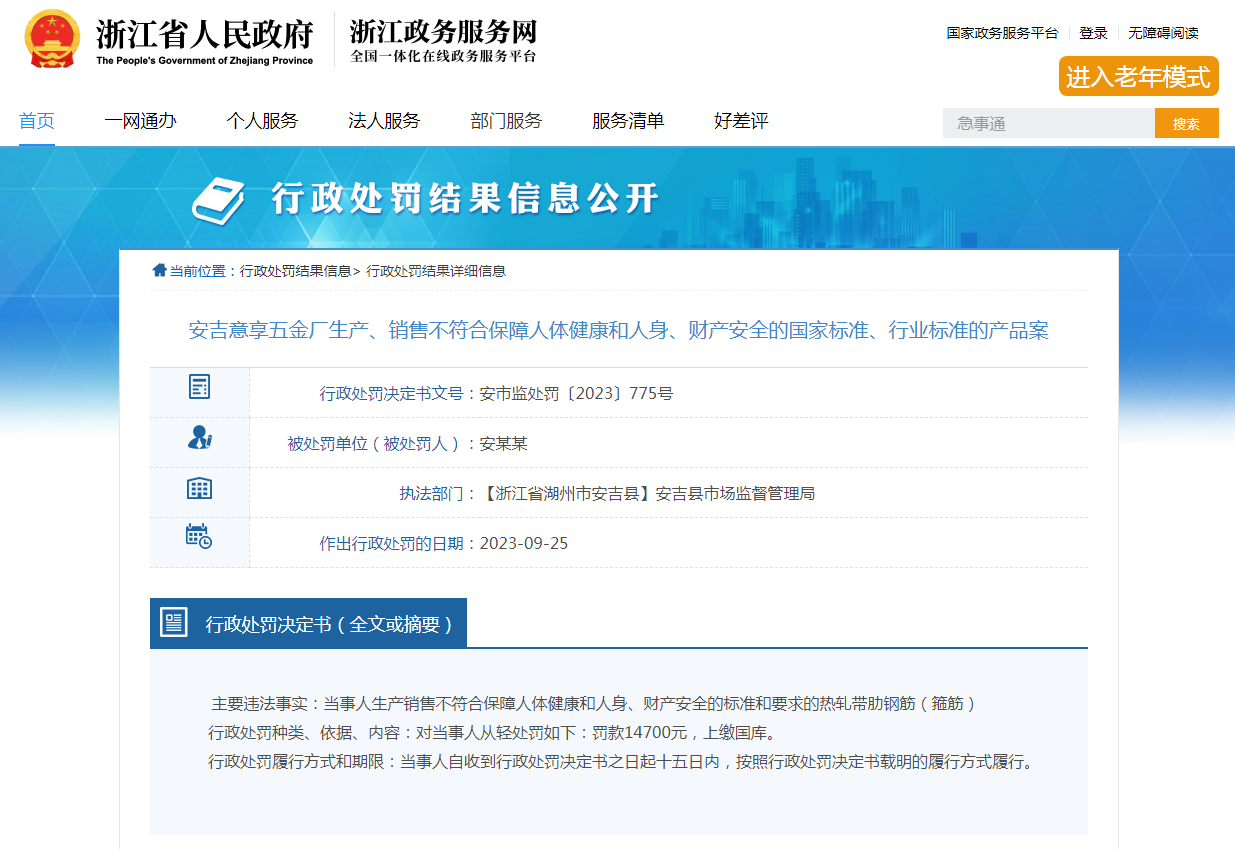The height and width of the screenshot is (849, 1235).
Task: Click the person icon in 被处罚单位 row
Action: pos(200,437)
